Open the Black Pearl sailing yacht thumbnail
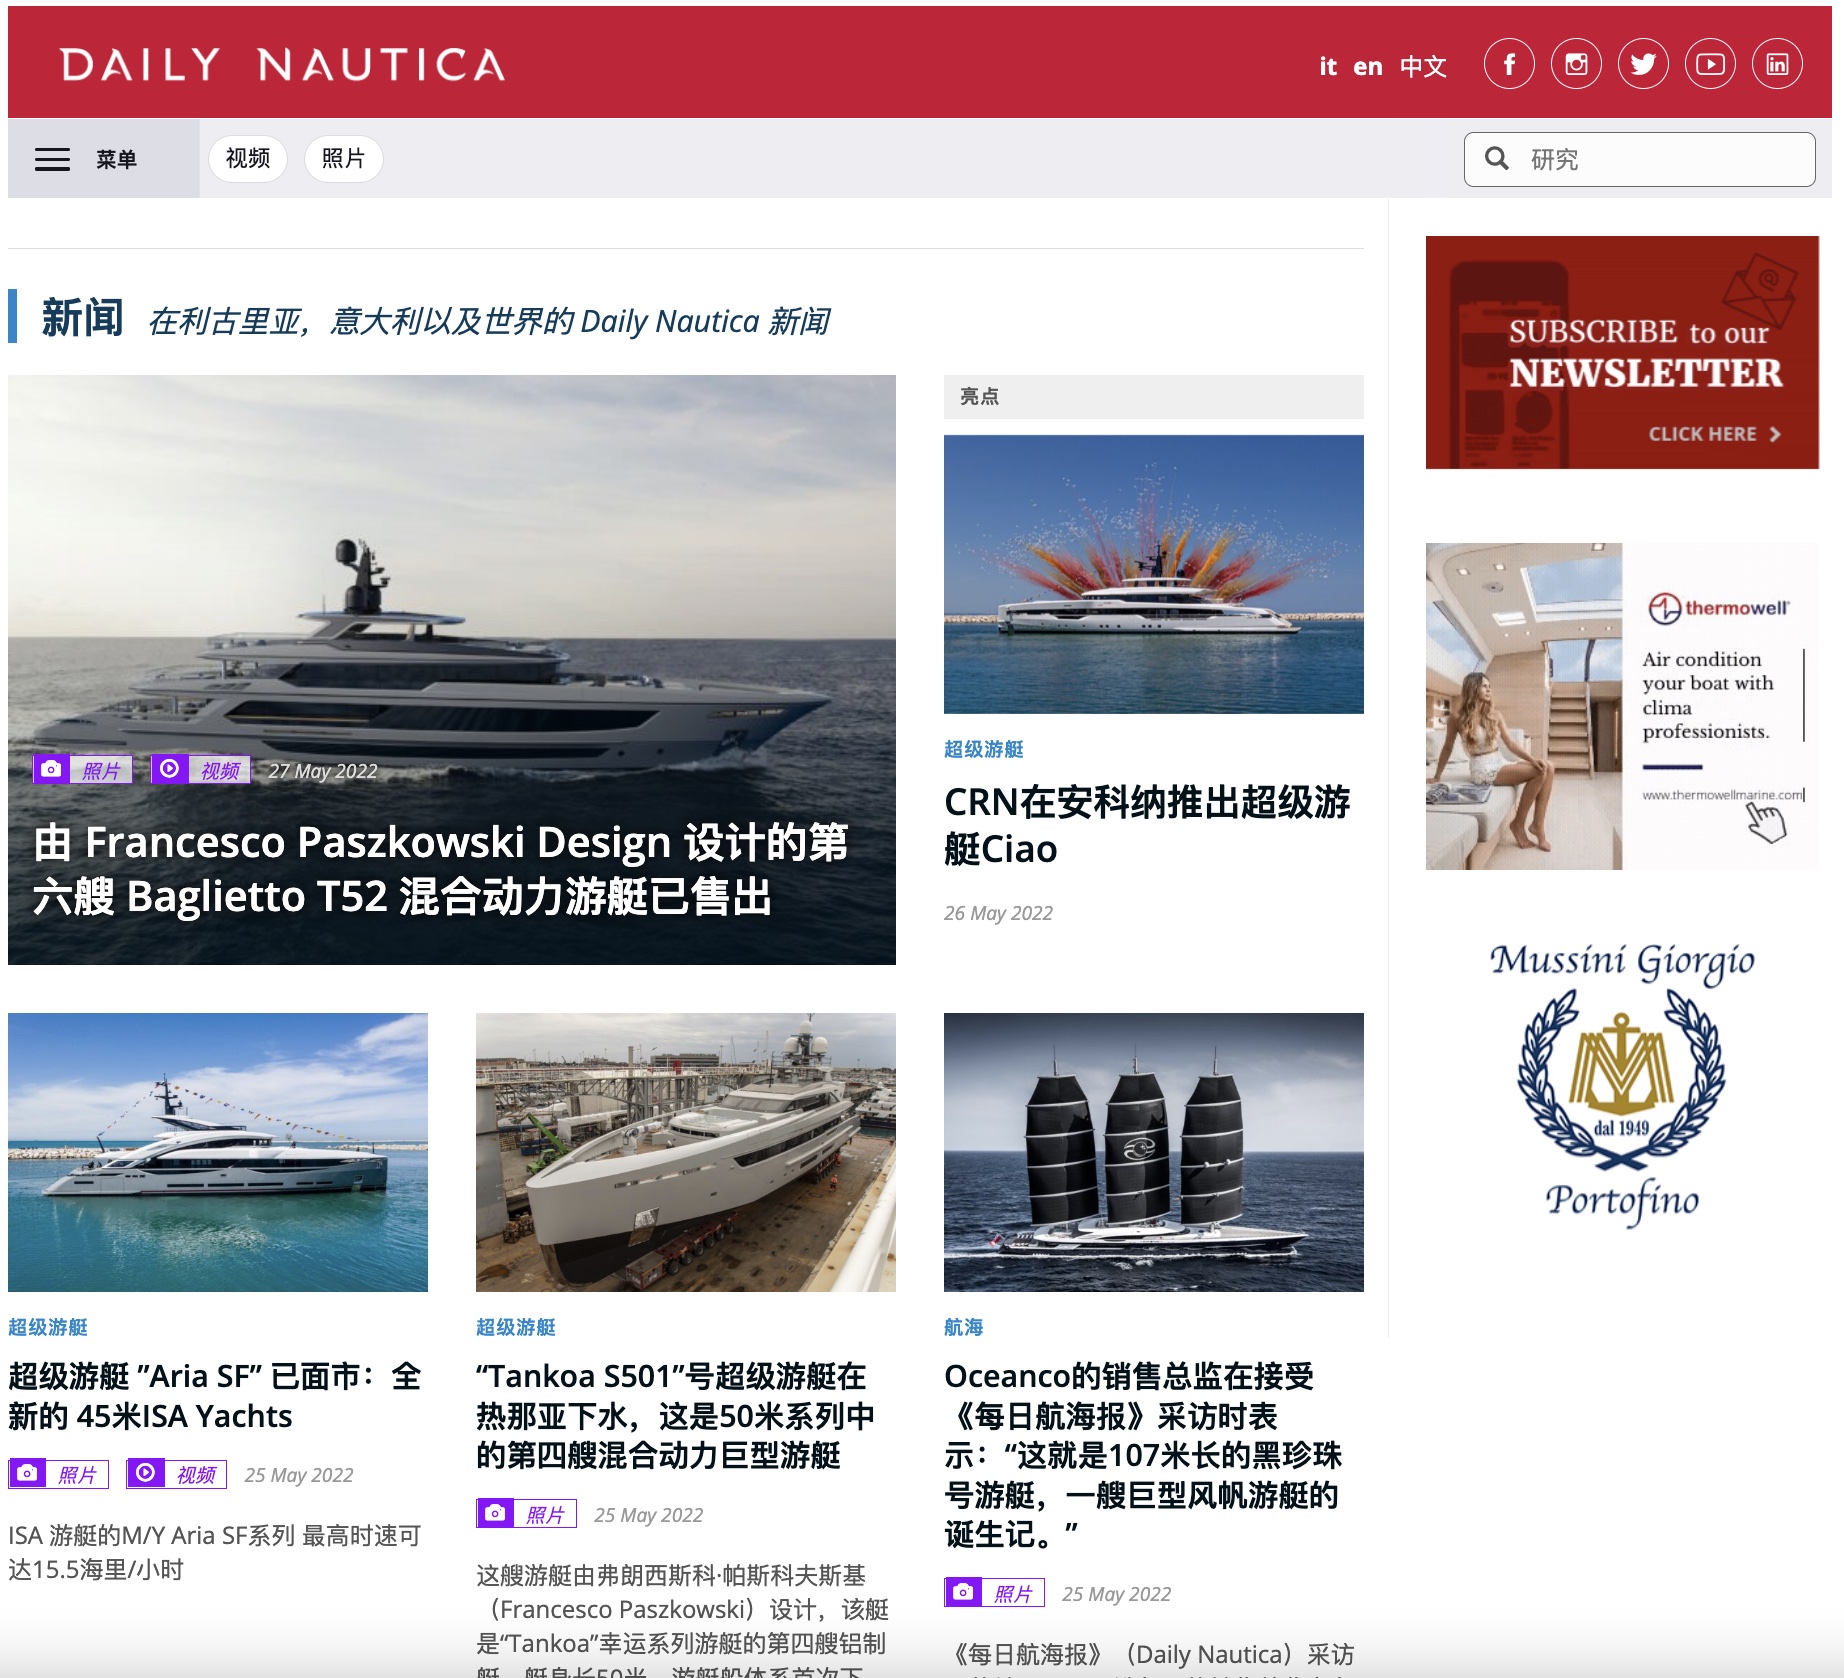The height and width of the screenshot is (1678, 1844). [x=1153, y=1152]
